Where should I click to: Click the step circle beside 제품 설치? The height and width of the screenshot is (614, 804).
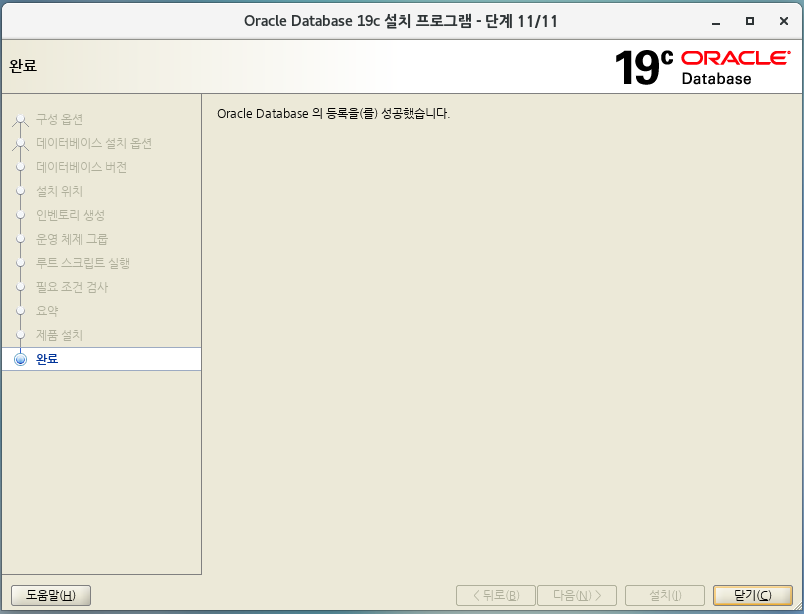[x=21, y=335]
